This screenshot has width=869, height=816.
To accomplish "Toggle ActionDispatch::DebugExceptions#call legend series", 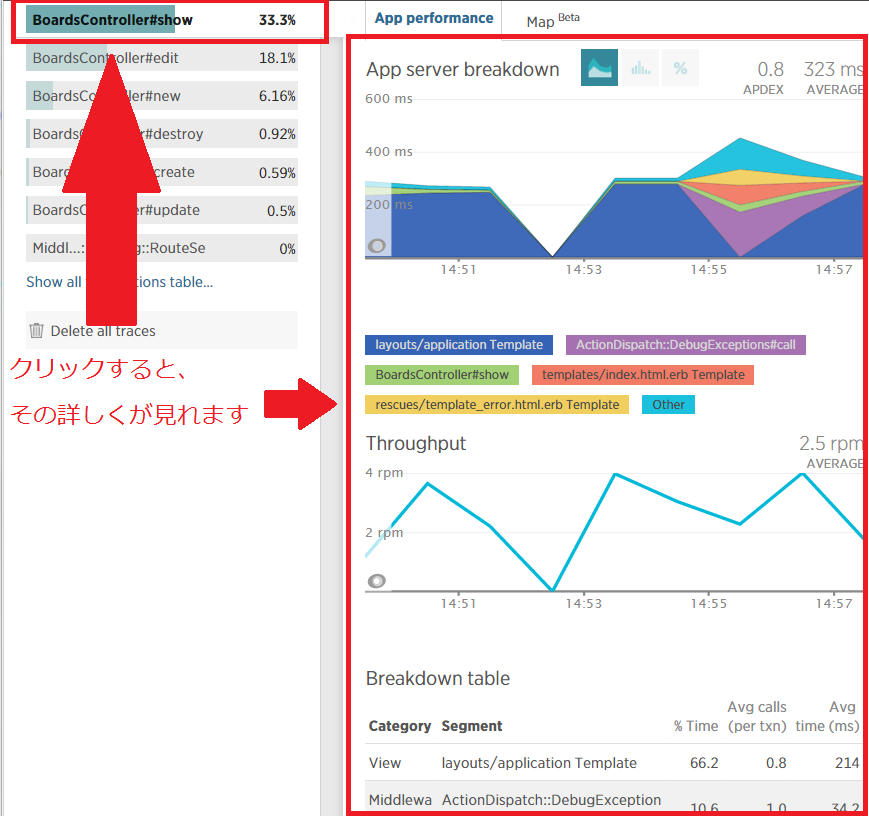I will 685,345.
